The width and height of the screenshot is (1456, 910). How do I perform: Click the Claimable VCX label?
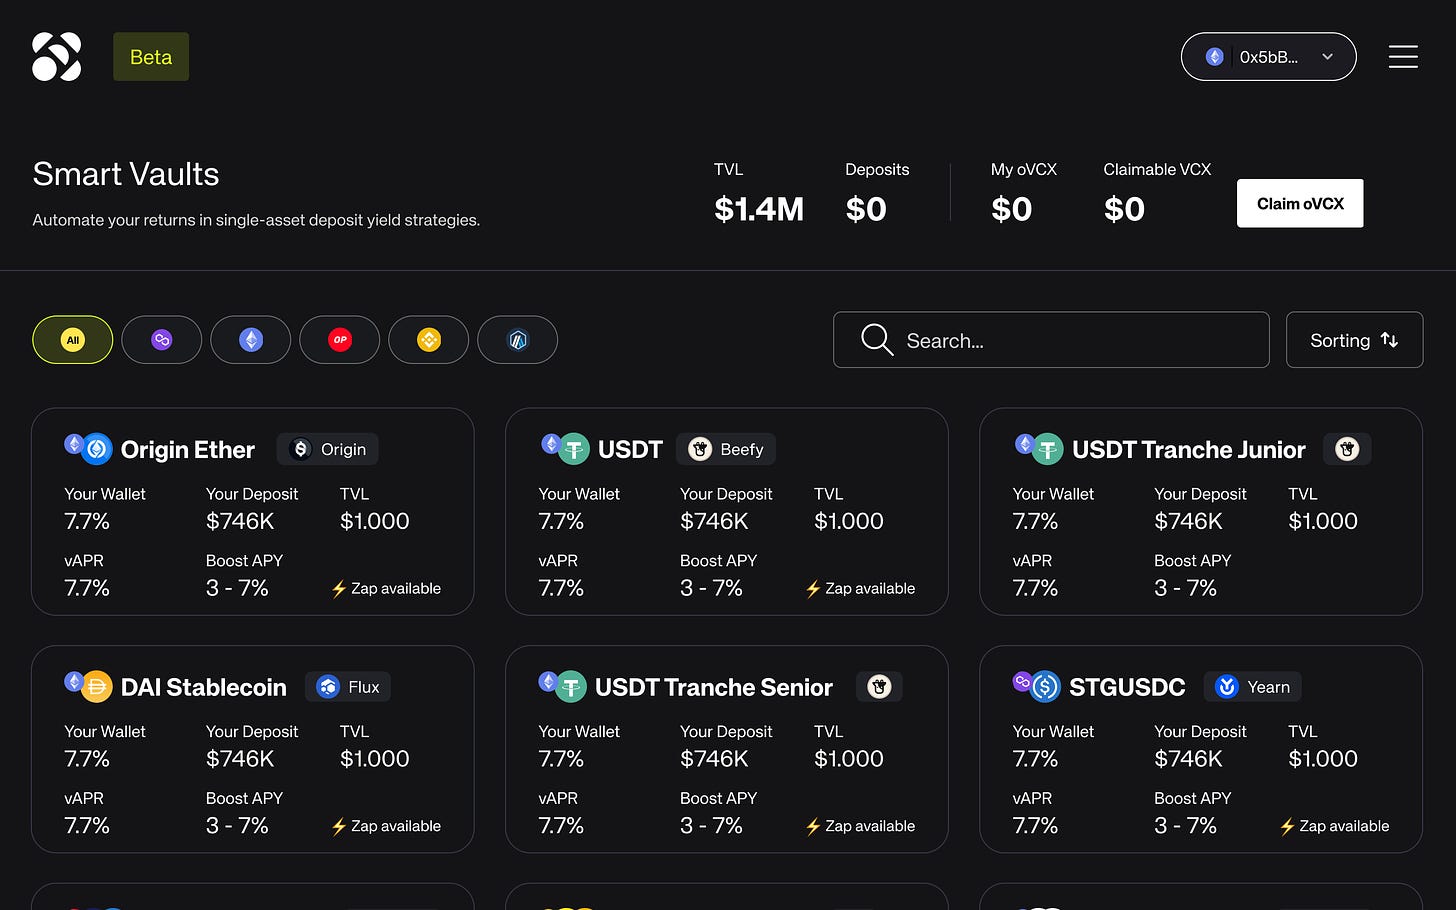1157,170
